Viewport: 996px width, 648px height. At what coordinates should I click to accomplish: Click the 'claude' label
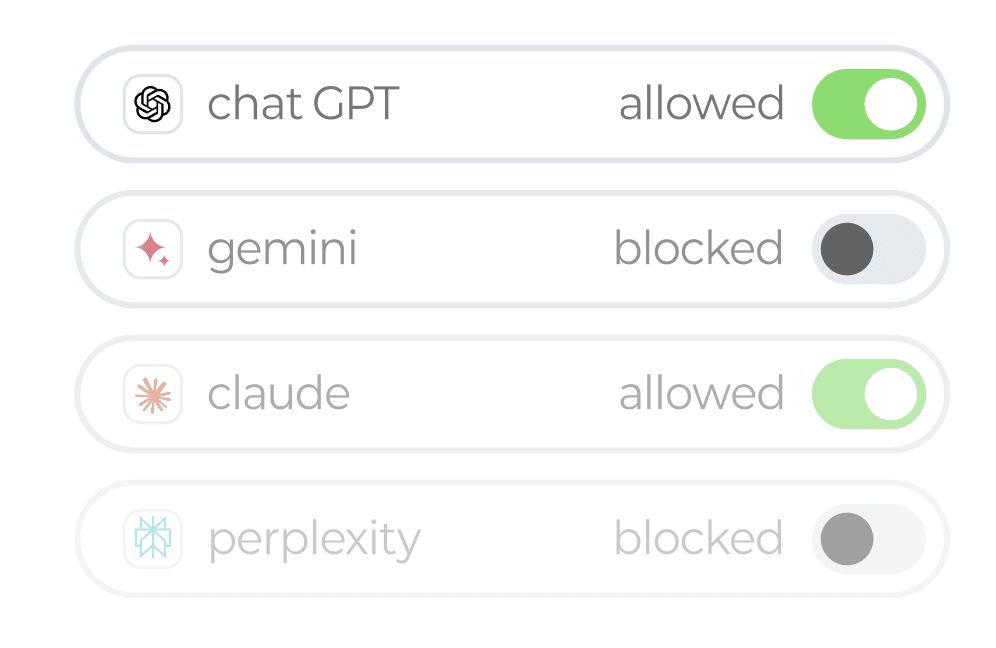pos(279,393)
